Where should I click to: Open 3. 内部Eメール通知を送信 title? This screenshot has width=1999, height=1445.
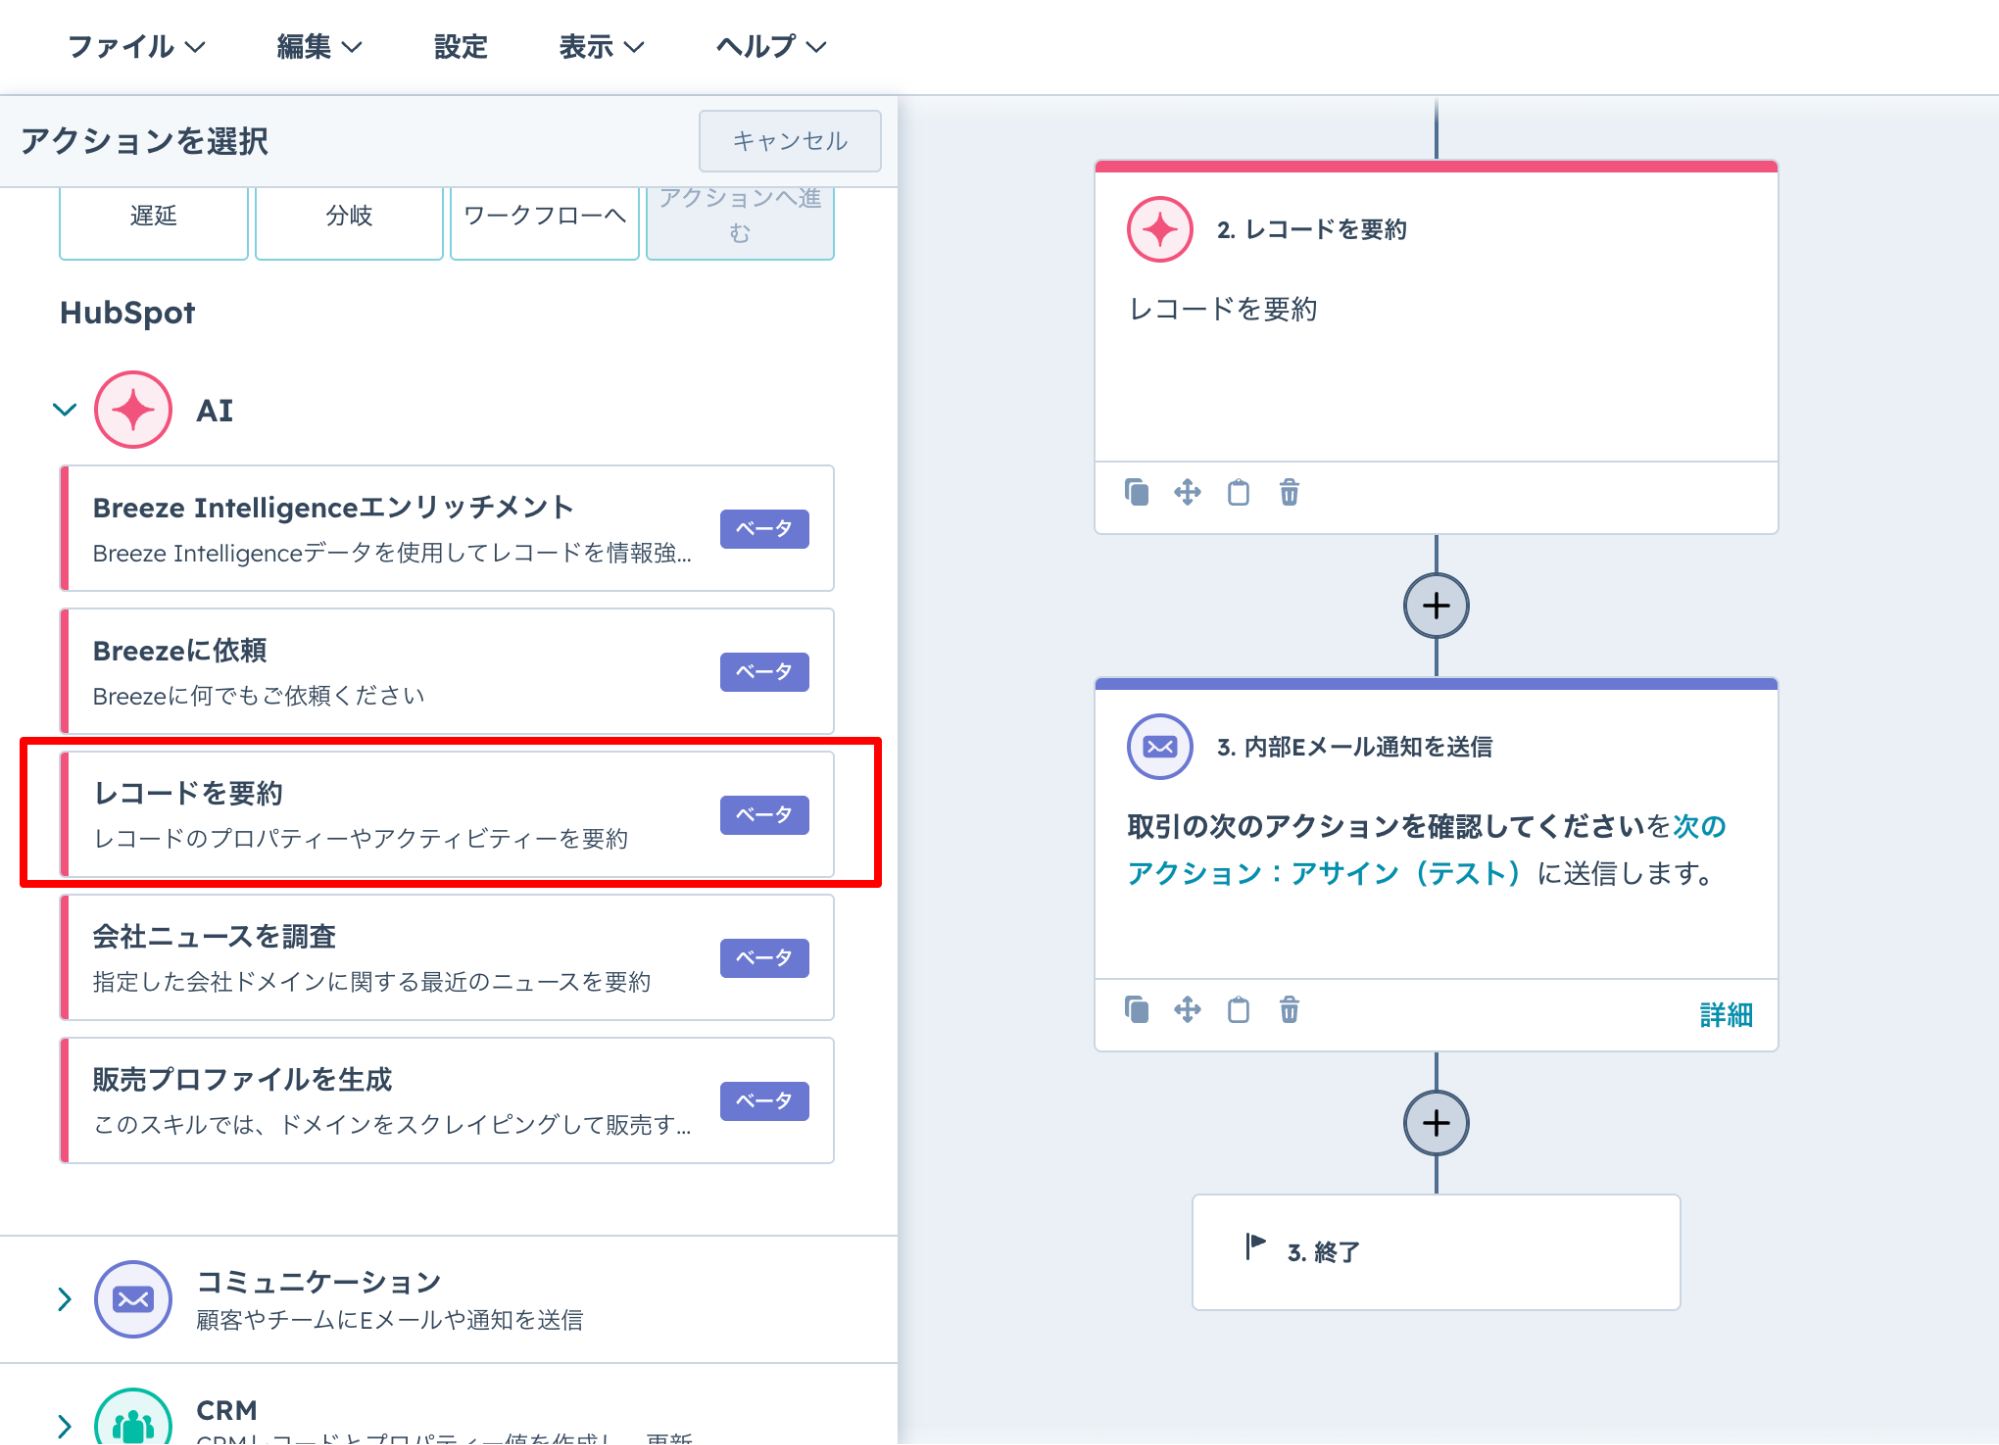coord(1354,747)
